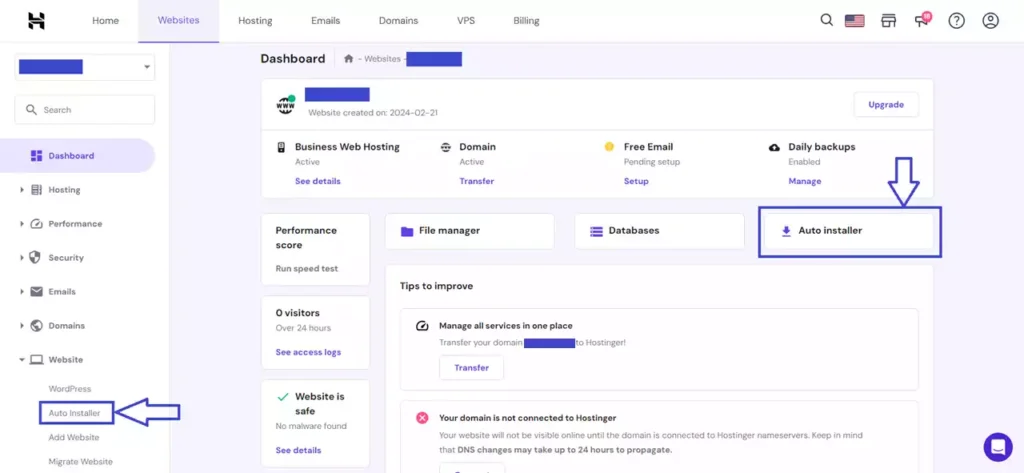Select the Websites tab
1024x473 pixels.
point(178,21)
